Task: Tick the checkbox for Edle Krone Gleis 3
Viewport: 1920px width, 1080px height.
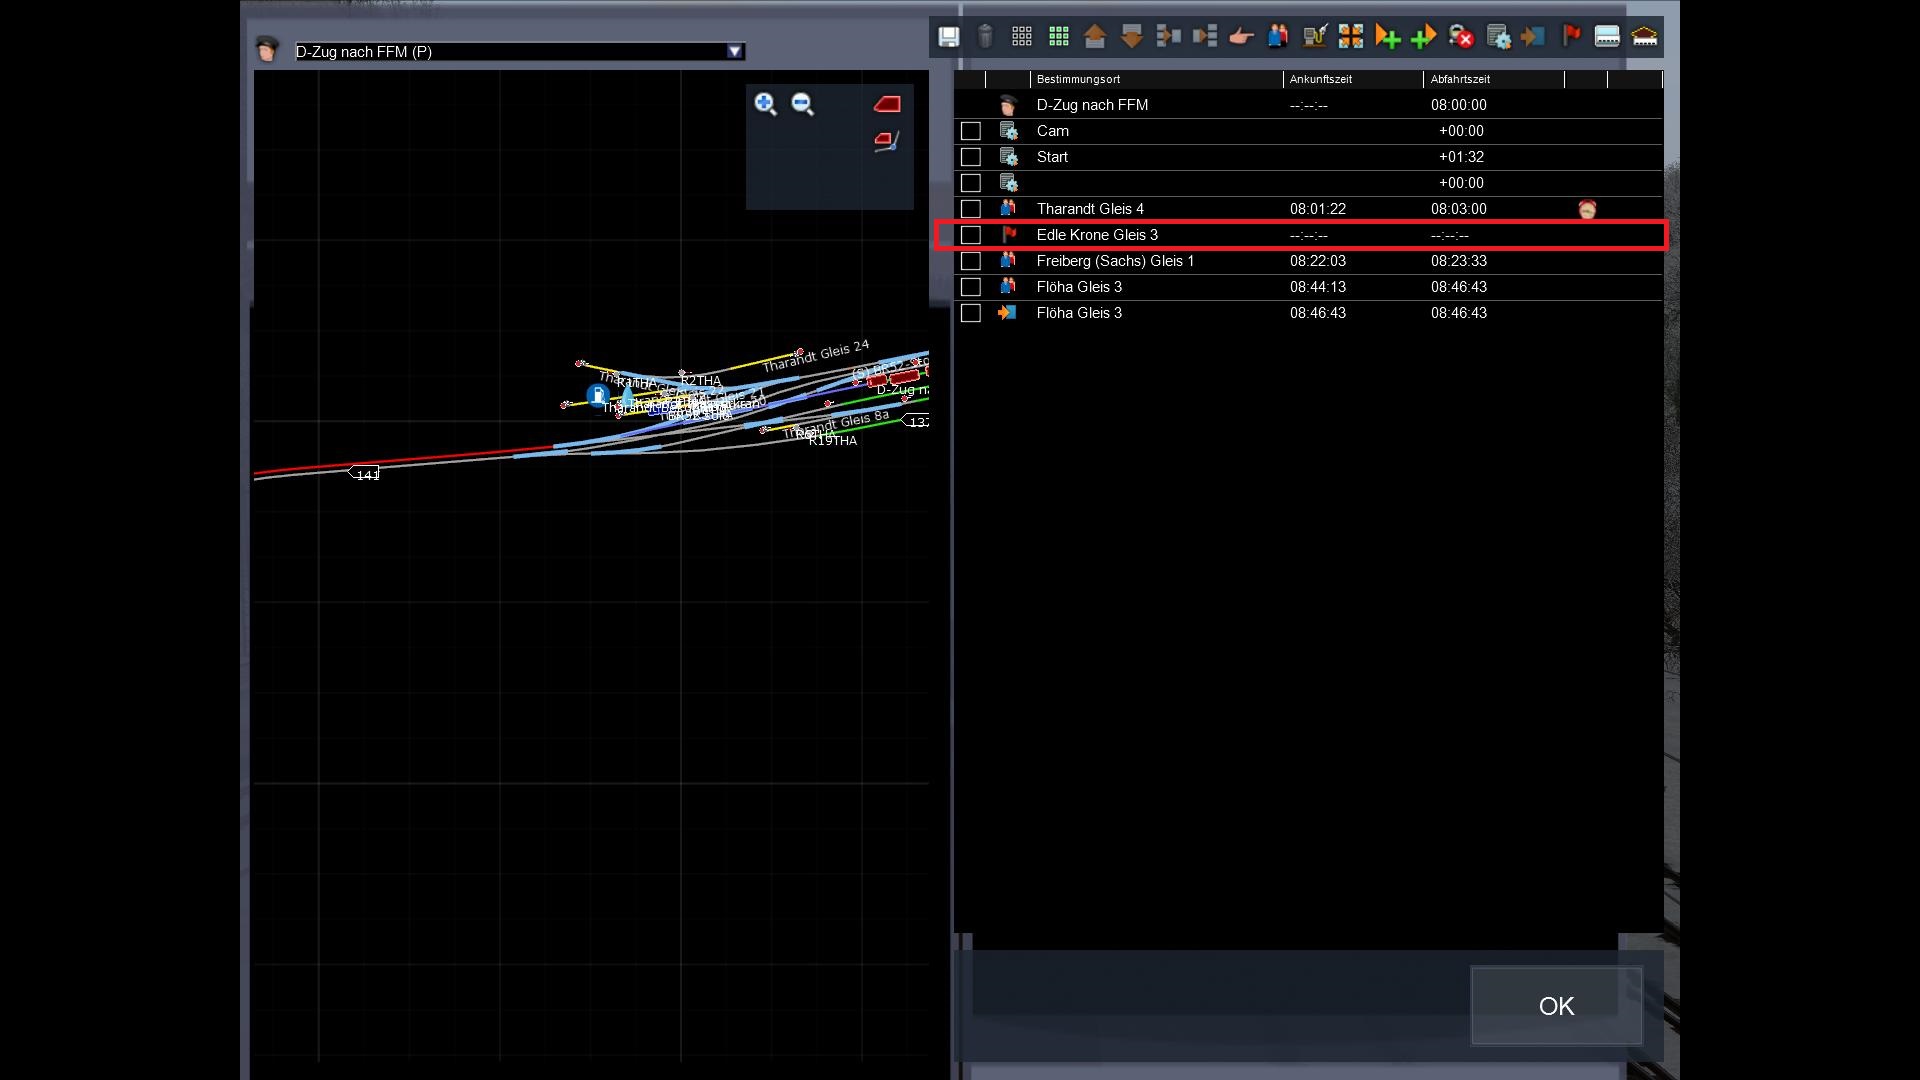Action: (x=970, y=235)
